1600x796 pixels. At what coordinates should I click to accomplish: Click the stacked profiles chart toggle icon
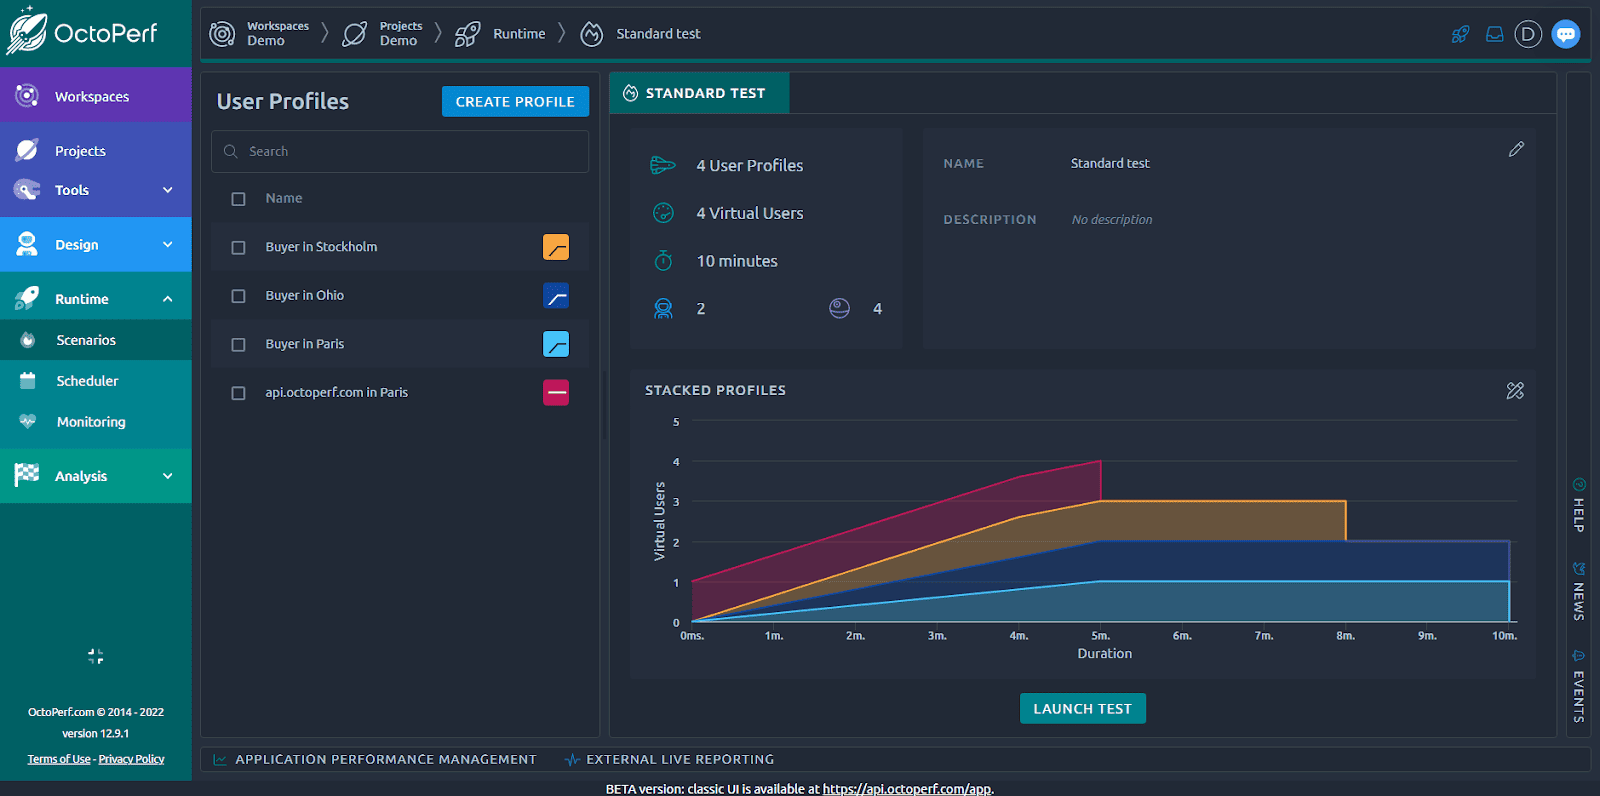[1515, 390]
